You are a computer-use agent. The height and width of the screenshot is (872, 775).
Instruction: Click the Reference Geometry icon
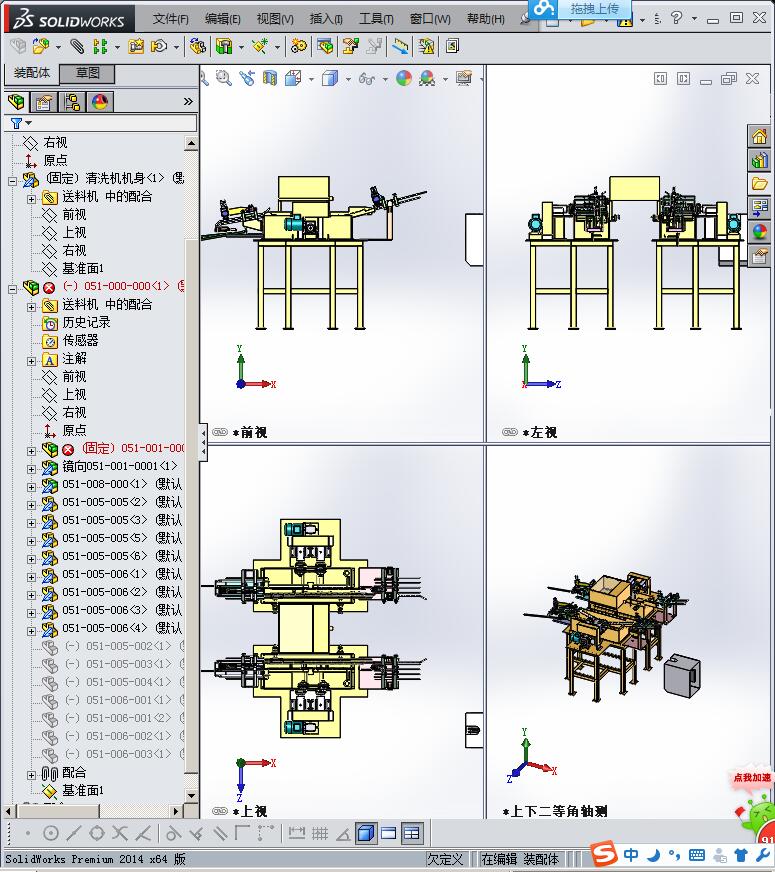pyautogui.click(x=260, y=46)
